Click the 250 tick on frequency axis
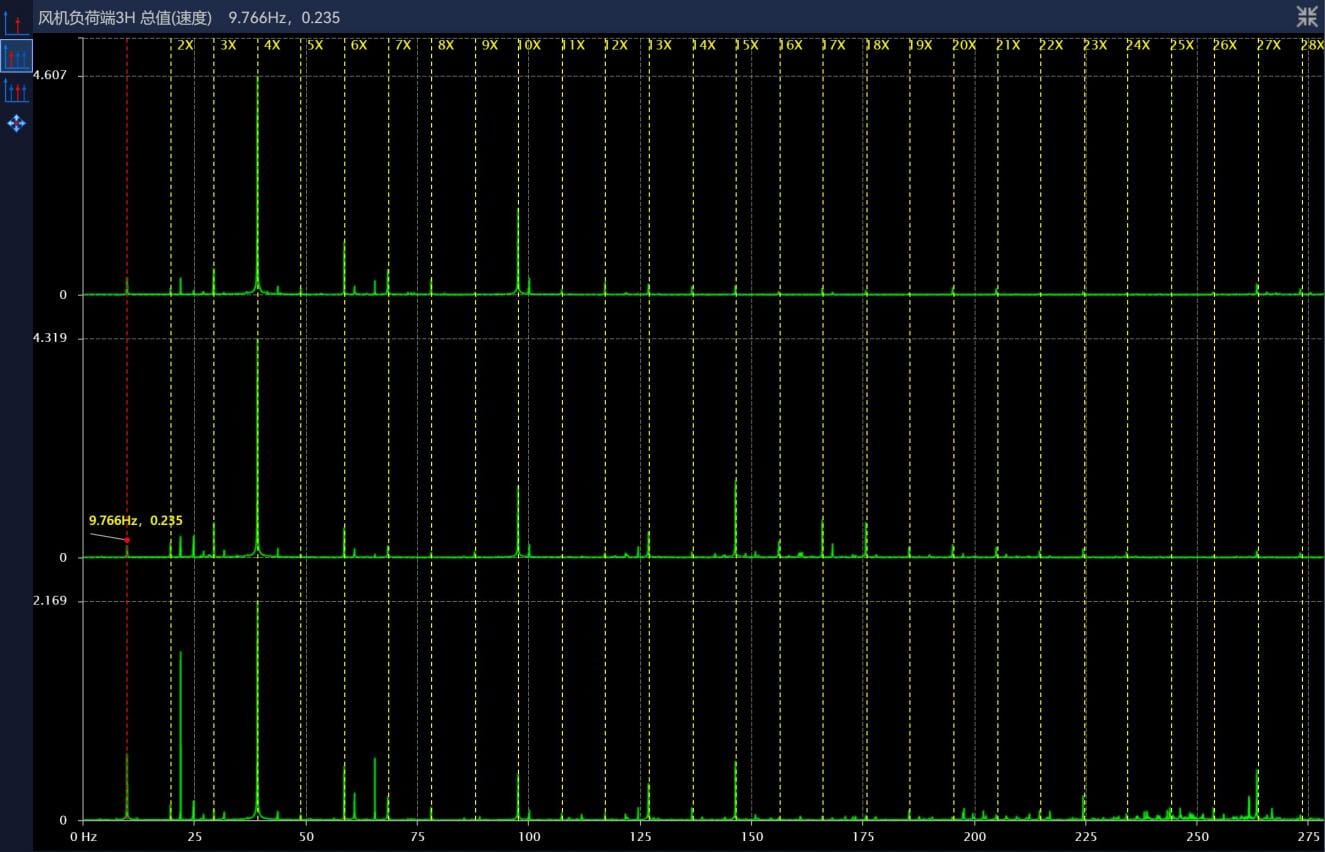 1197,836
